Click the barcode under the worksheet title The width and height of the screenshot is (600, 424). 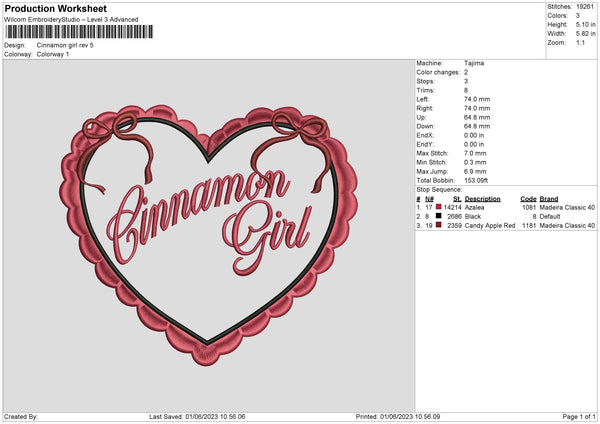pyautogui.click(x=79, y=32)
